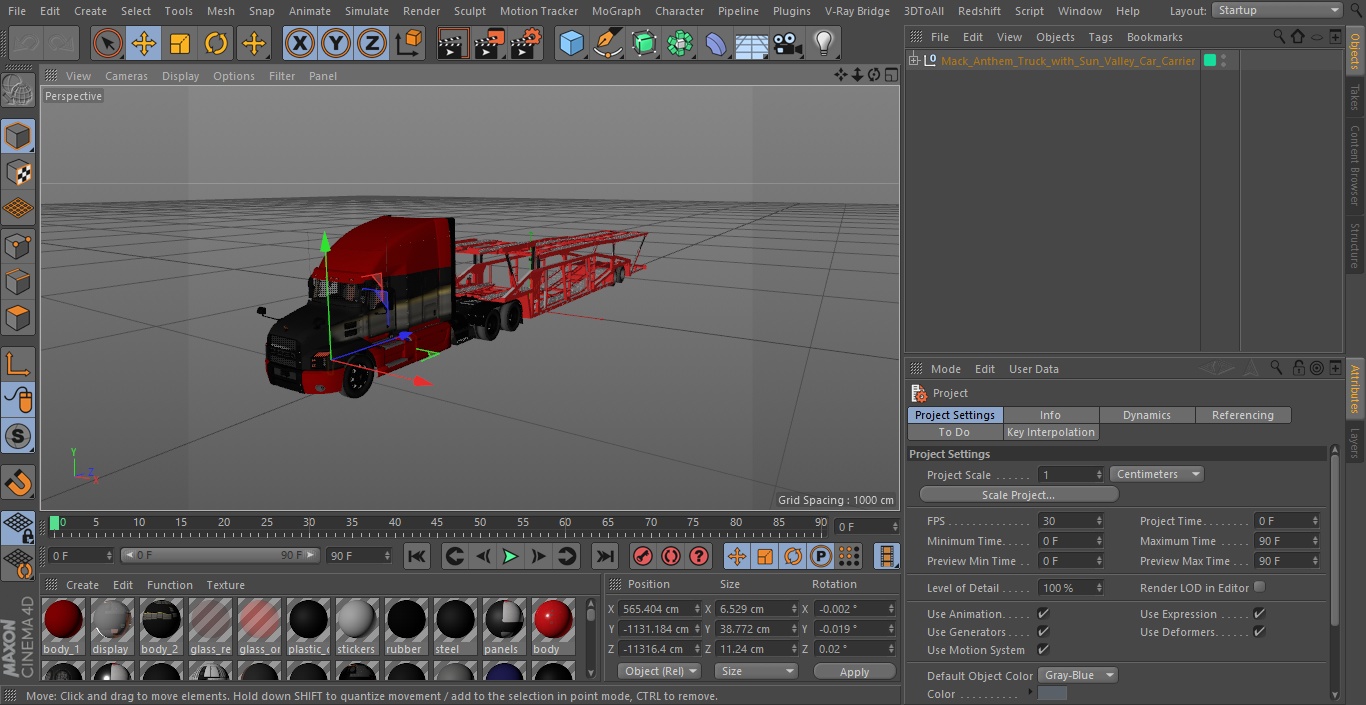Toggle Use Motion System checkbox
1366x705 pixels.
(x=1043, y=649)
